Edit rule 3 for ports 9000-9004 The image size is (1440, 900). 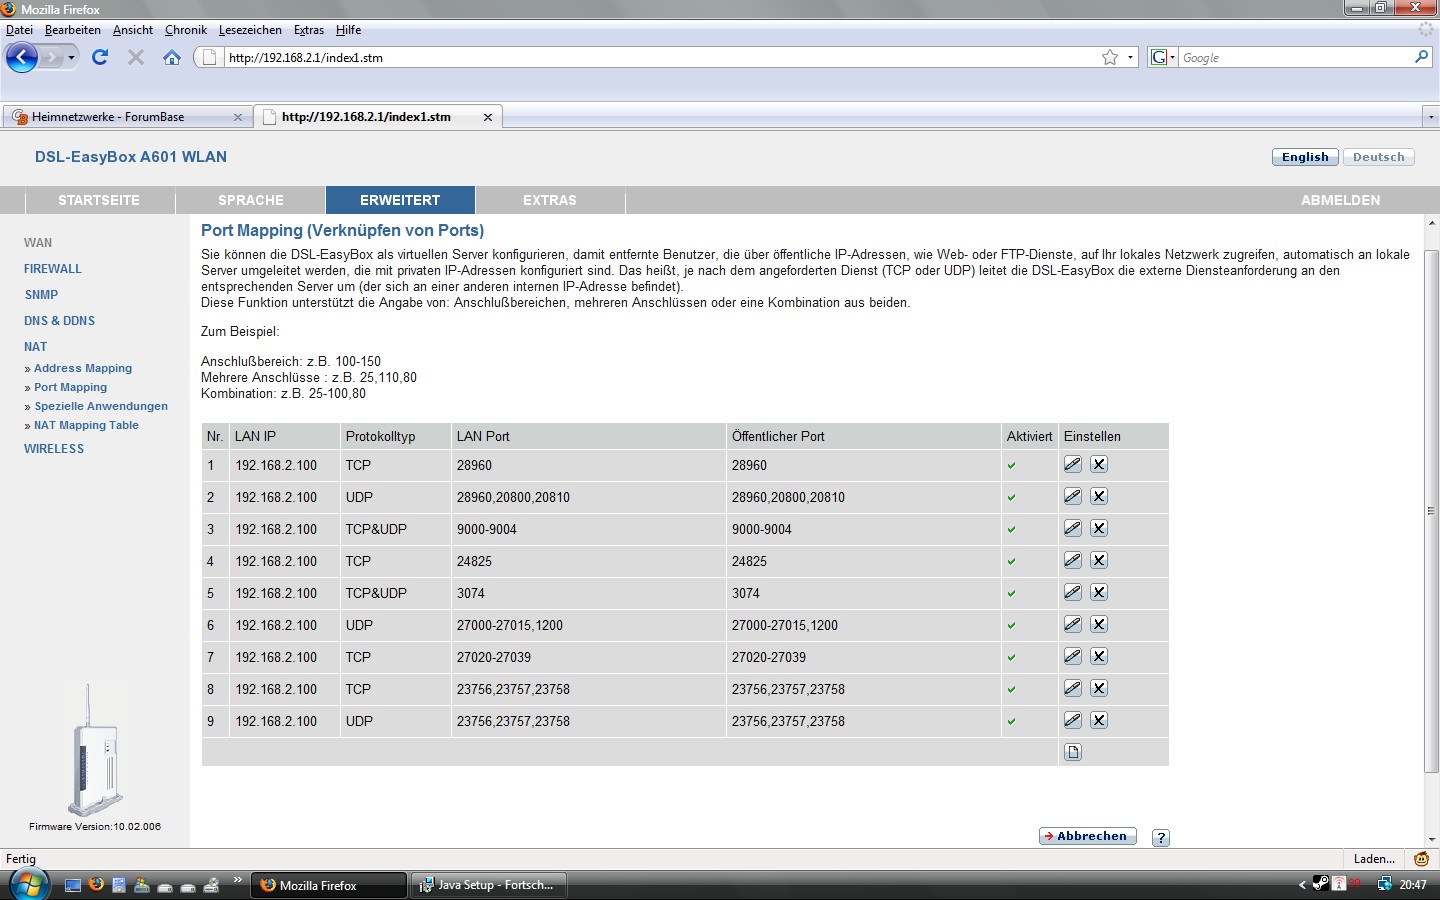[x=1073, y=528]
